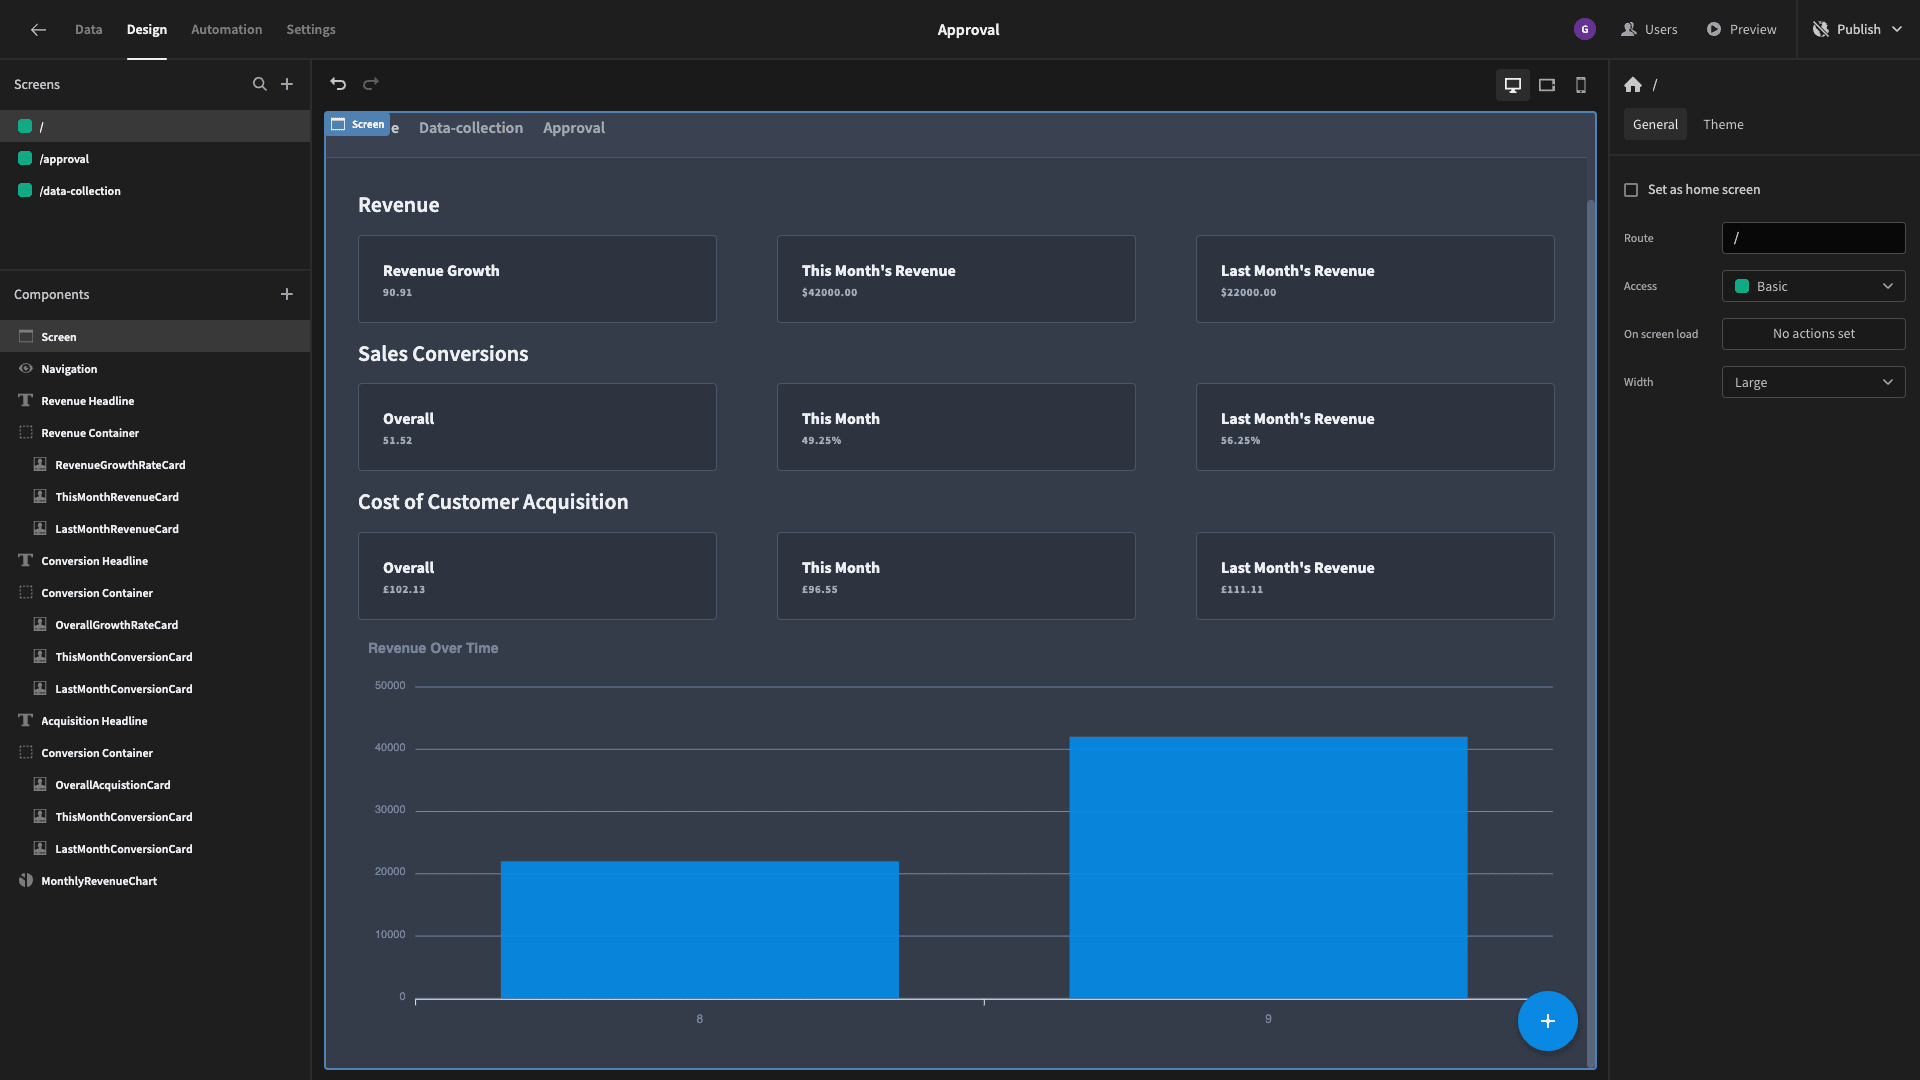Click green icon beside /data-collection screen
The width and height of the screenshot is (1920, 1080).
tap(25, 190)
